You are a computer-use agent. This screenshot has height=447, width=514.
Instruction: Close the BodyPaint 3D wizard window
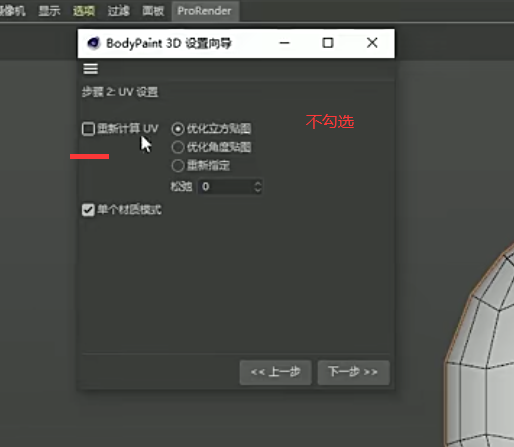372,43
